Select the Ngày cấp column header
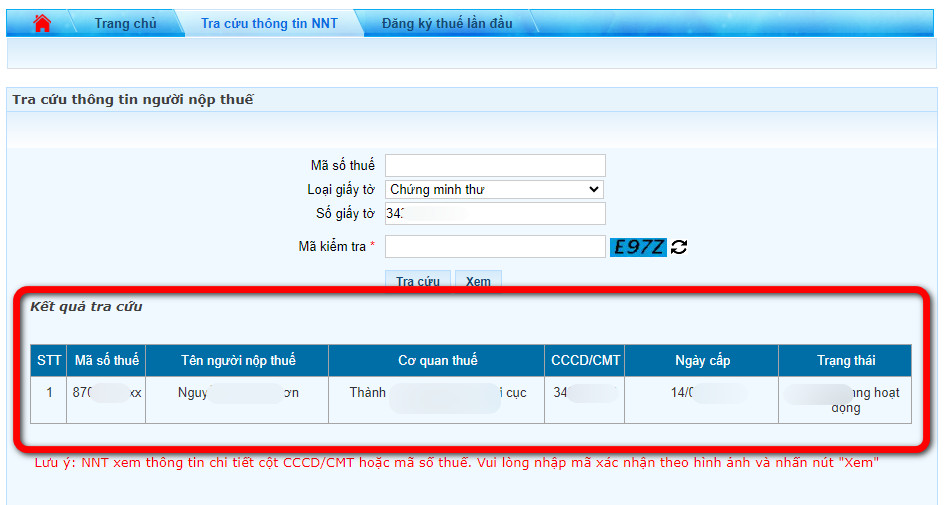Screen dimensions: 949x505 (x=702, y=360)
